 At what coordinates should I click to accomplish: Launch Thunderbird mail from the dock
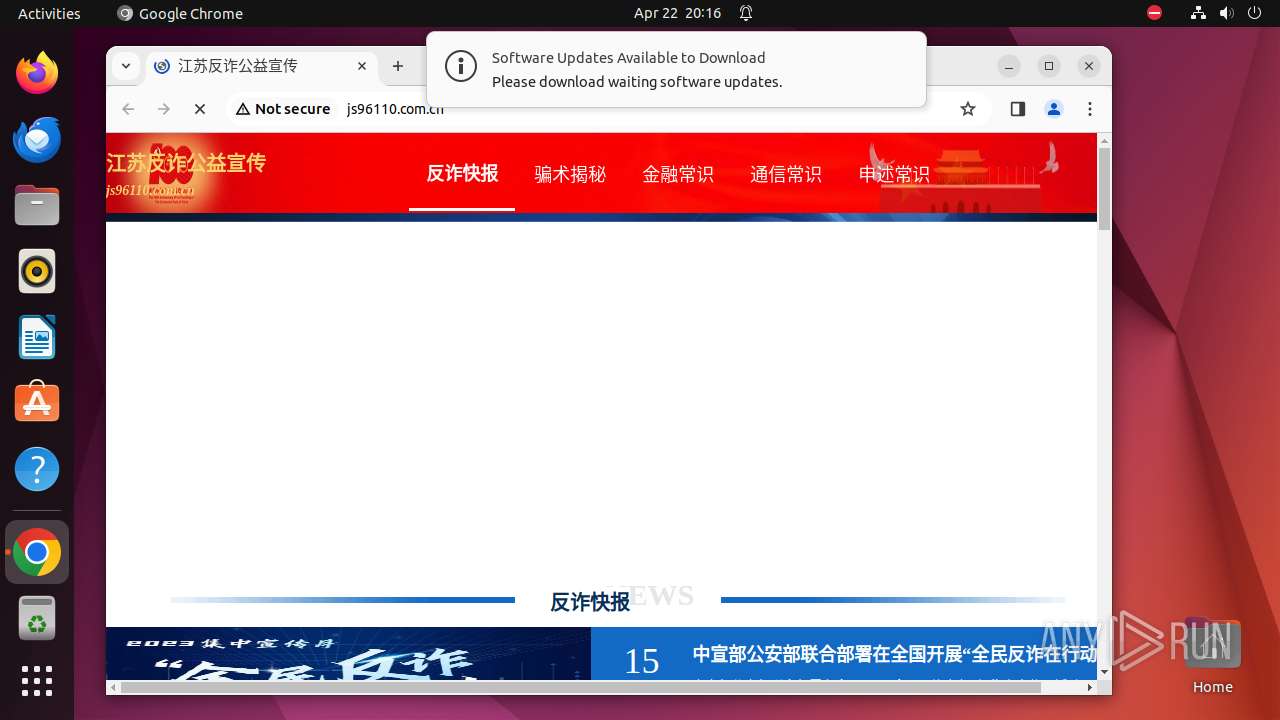click(x=37, y=139)
